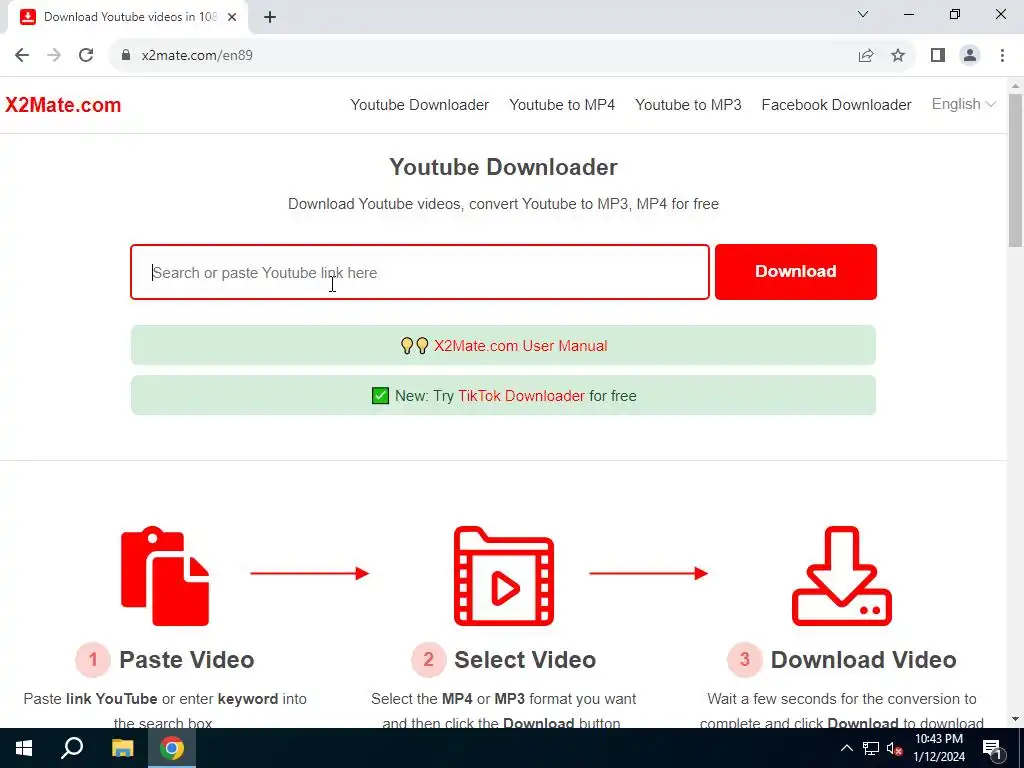Open a new tab with plus icon
The height and width of the screenshot is (768, 1024).
point(270,18)
